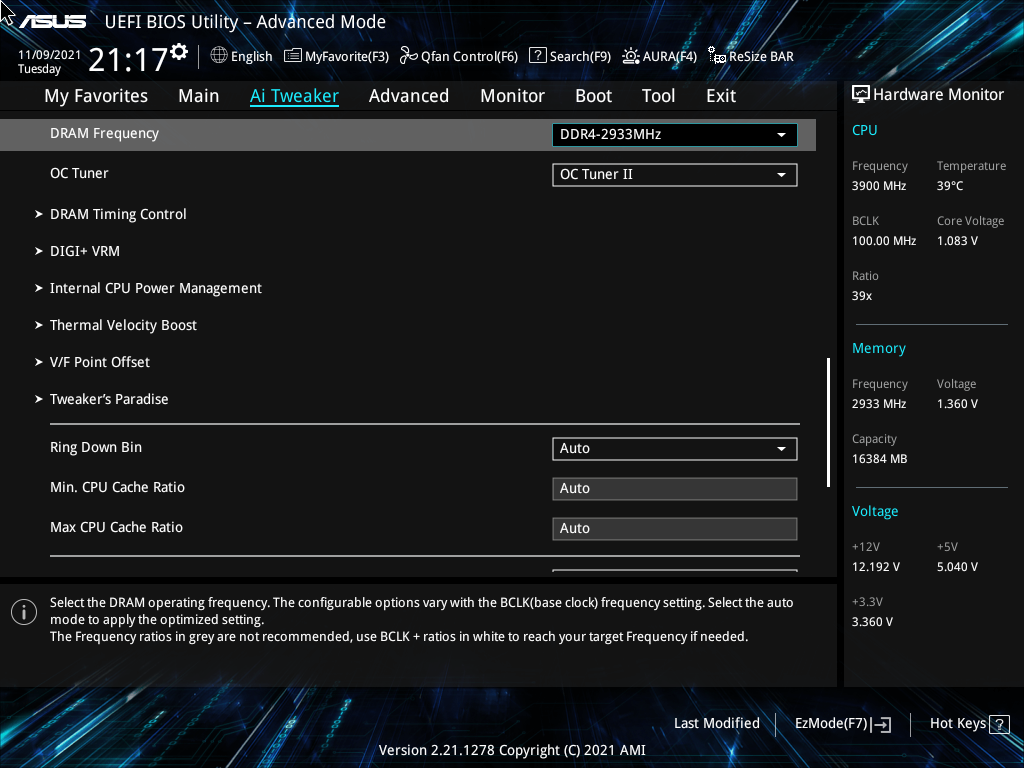Click the capacity value 16384 MB
Image resolution: width=1024 pixels, height=768 pixels.
[880, 459]
